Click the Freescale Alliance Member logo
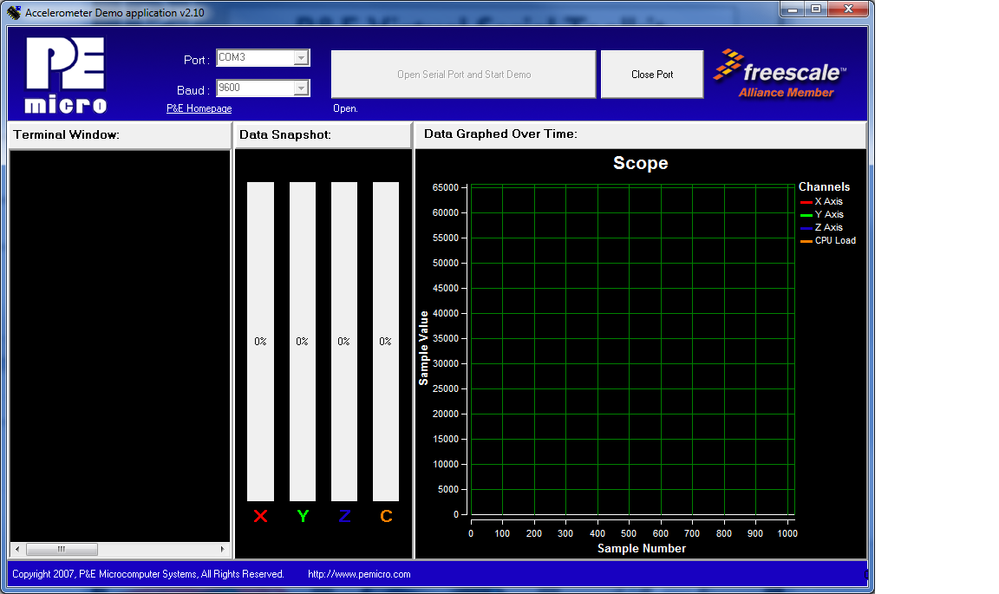 point(780,74)
